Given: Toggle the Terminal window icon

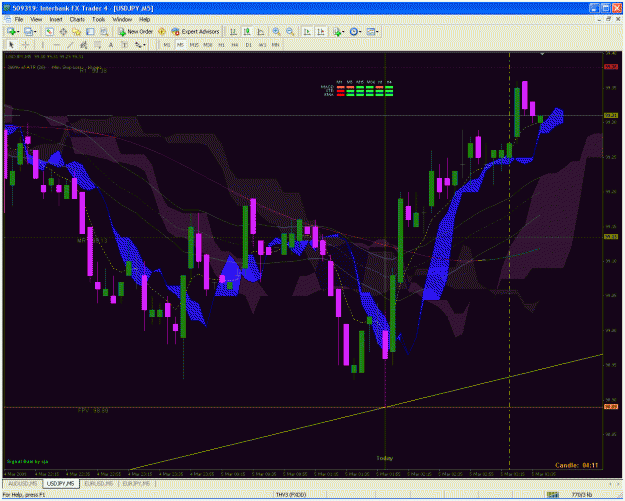Looking at the screenshot, I should click(x=90, y=31).
